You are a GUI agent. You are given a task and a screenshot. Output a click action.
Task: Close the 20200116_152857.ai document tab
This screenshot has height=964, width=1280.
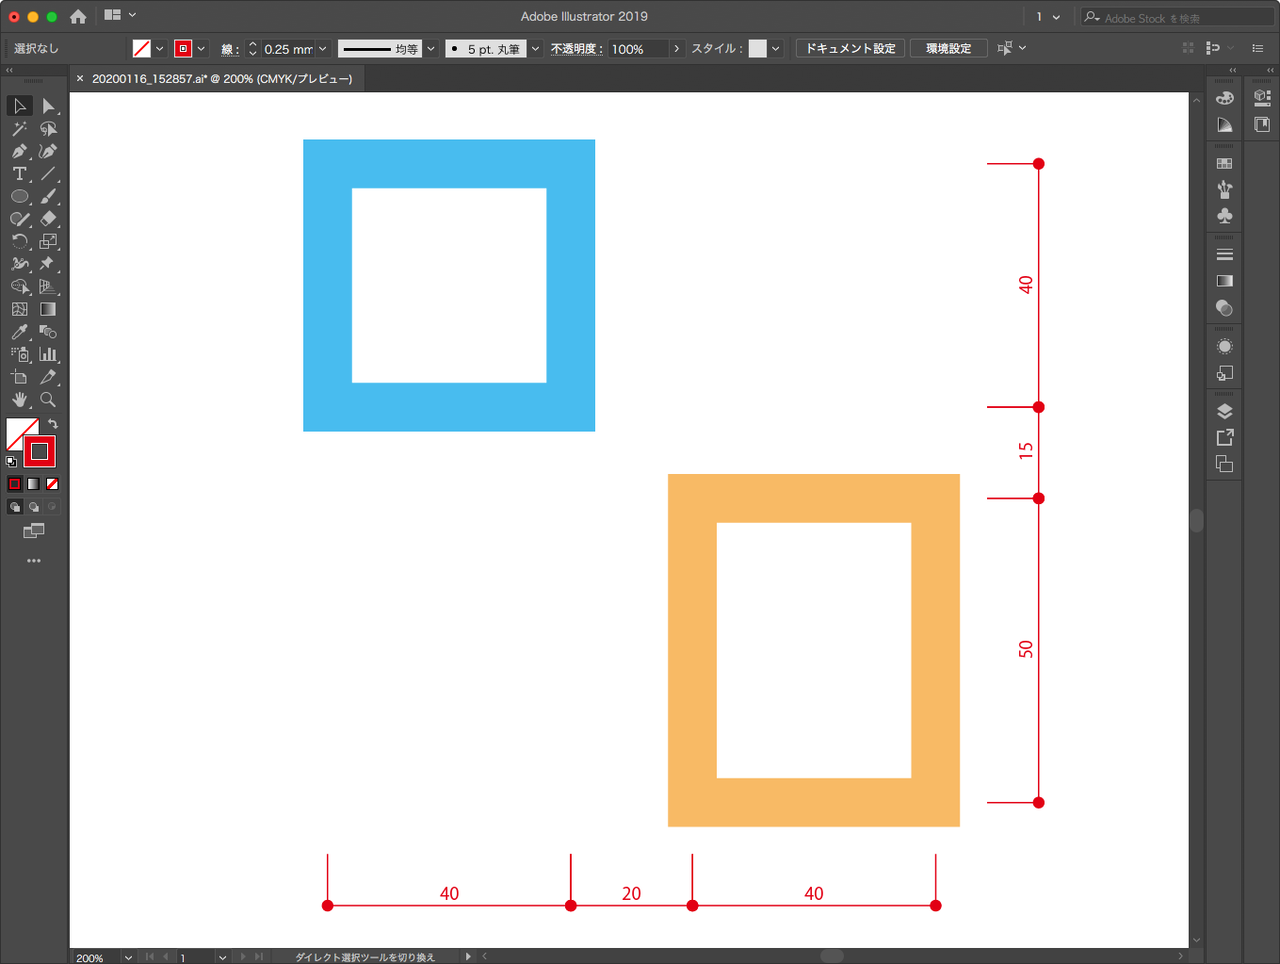80,79
